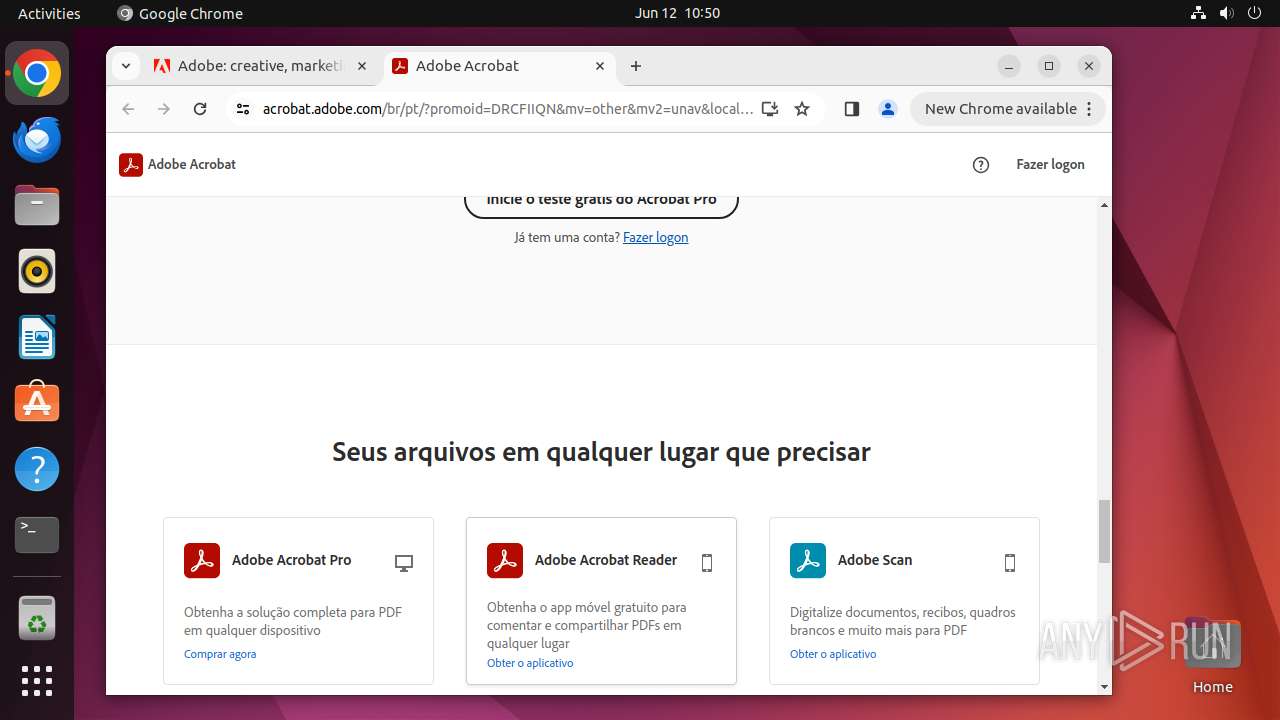Open Chrome three-dot menu
The height and width of the screenshot is (720, 1280).
coord(1090,109)
